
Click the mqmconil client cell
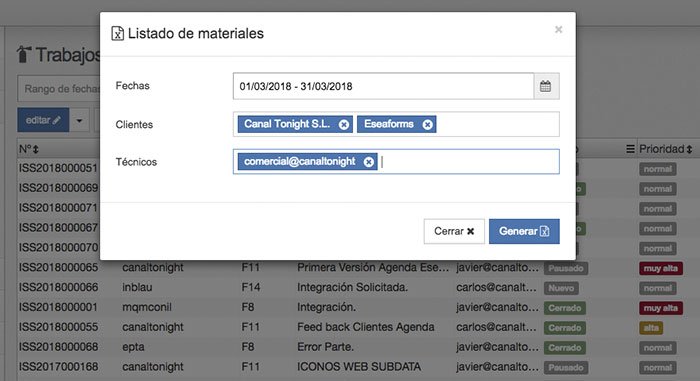(x=147, y=307)
